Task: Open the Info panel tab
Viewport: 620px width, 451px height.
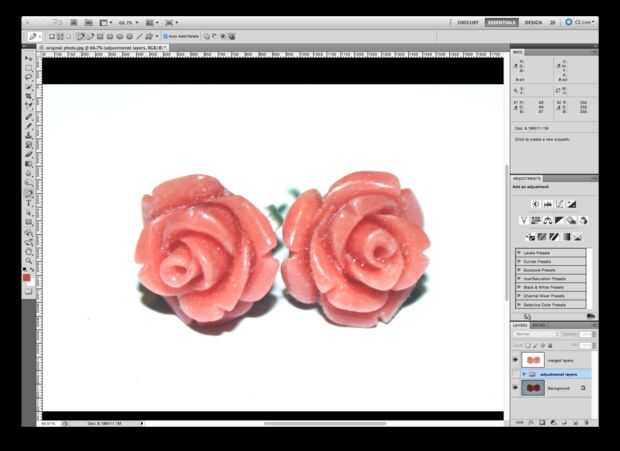Action: [518, 52]
